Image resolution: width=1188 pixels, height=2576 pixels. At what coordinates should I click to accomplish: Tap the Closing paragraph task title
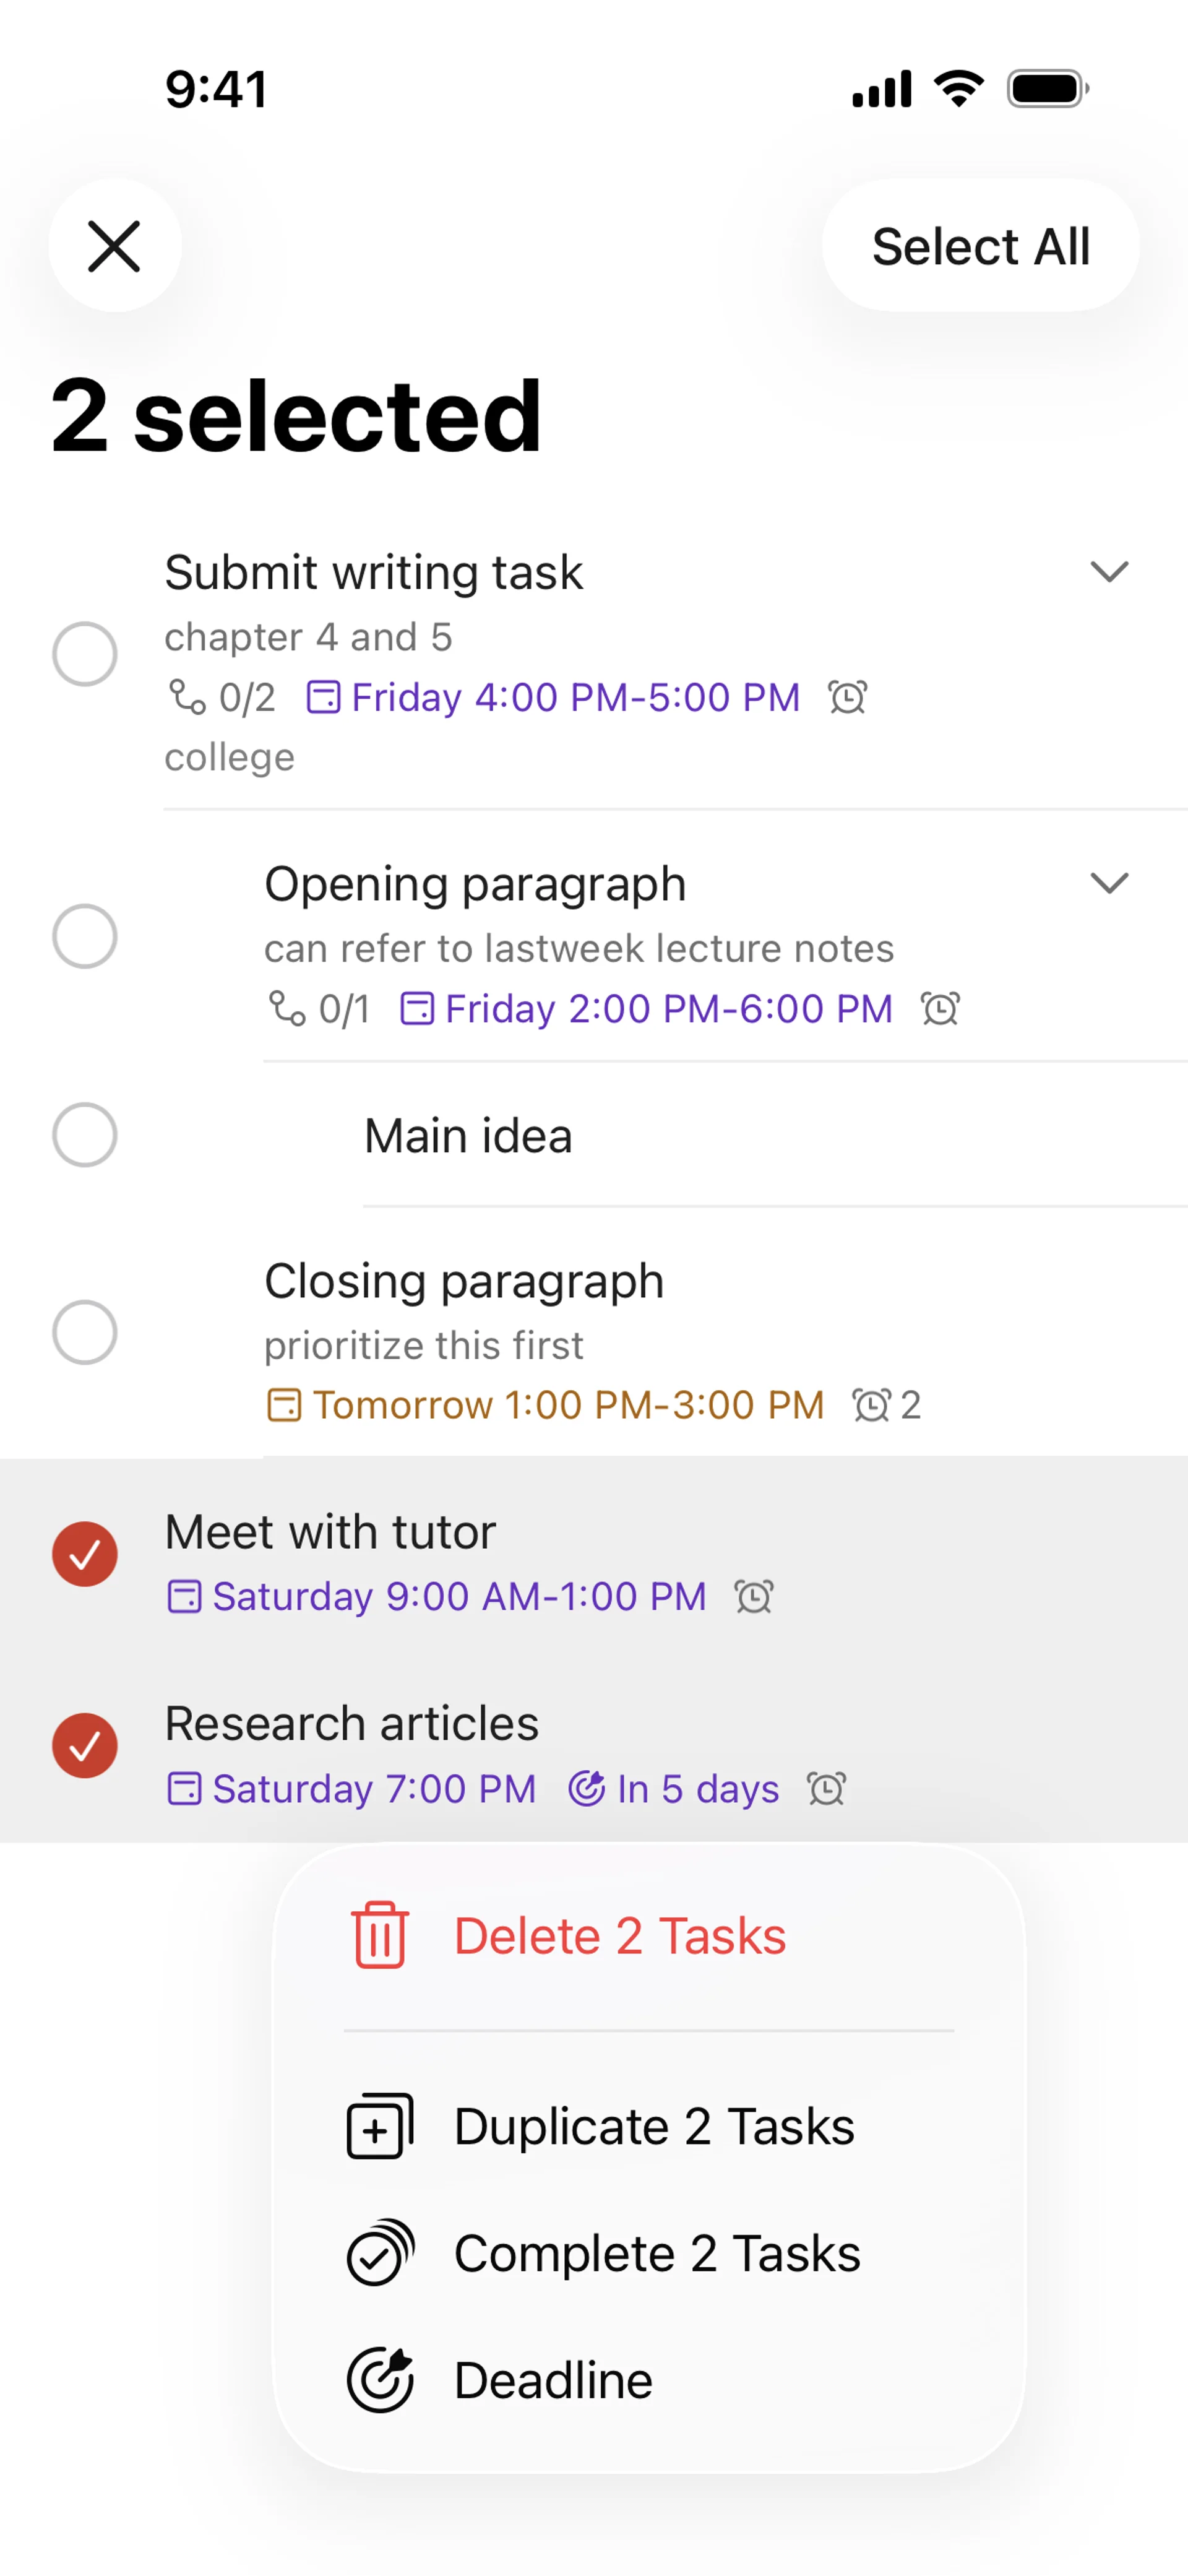pyautogui.click(x=464, y=1281)
